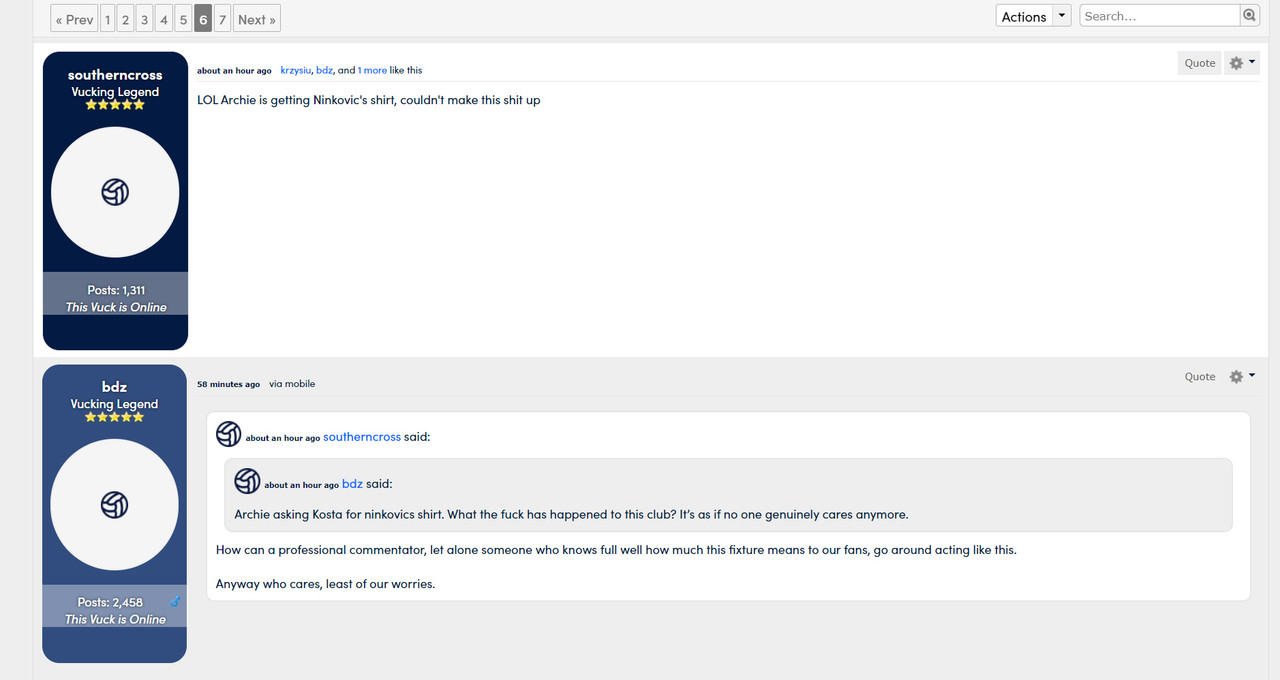Image resolution: width=1280 pixels, height=680 pixels.
Task: Click the « Prev pagination button
Action: point(75,19)
